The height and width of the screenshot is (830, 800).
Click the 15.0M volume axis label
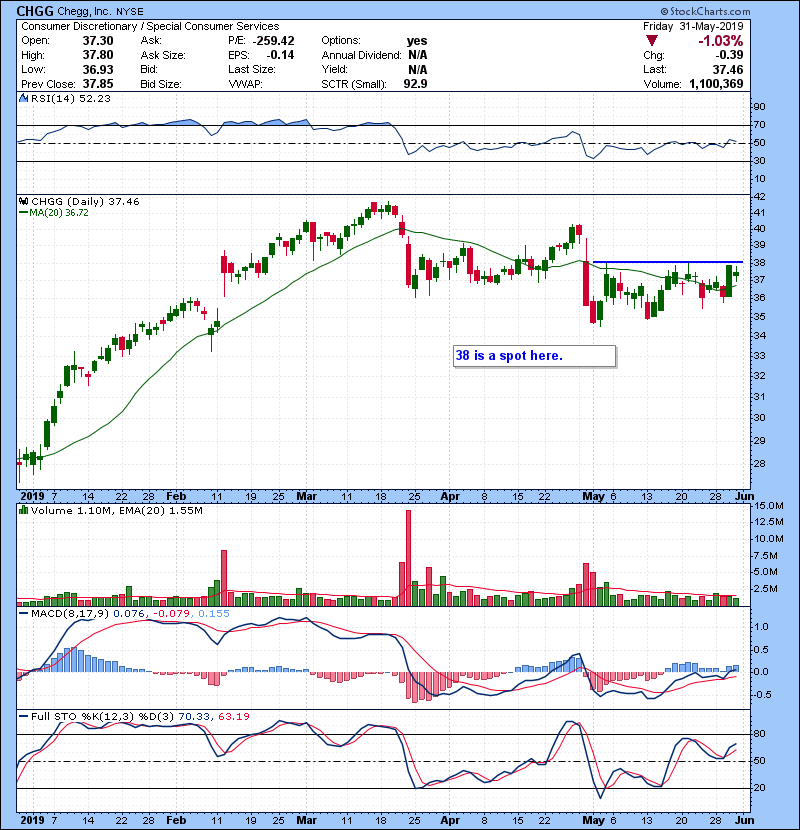tap(769, 506)
